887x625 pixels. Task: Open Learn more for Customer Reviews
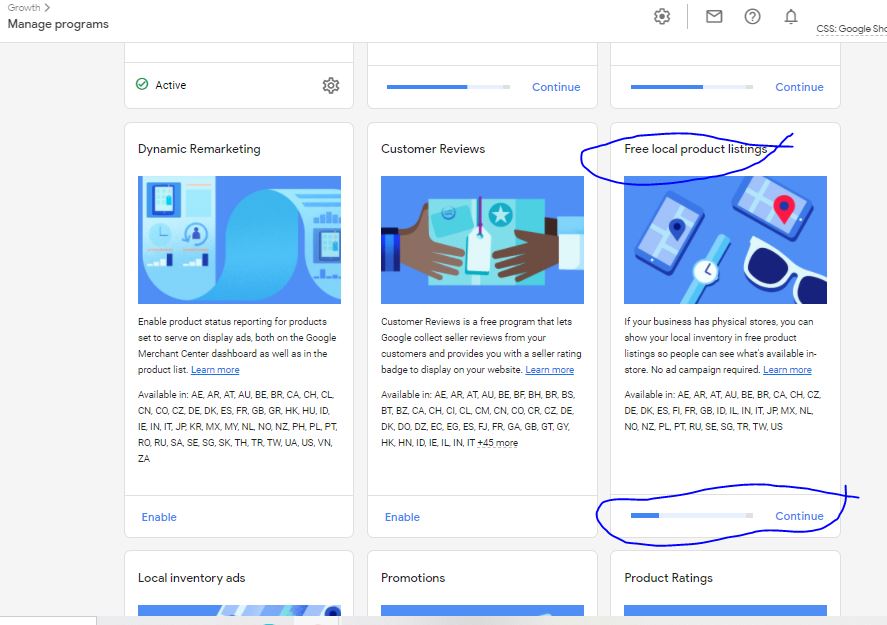(x=550, y=368)
